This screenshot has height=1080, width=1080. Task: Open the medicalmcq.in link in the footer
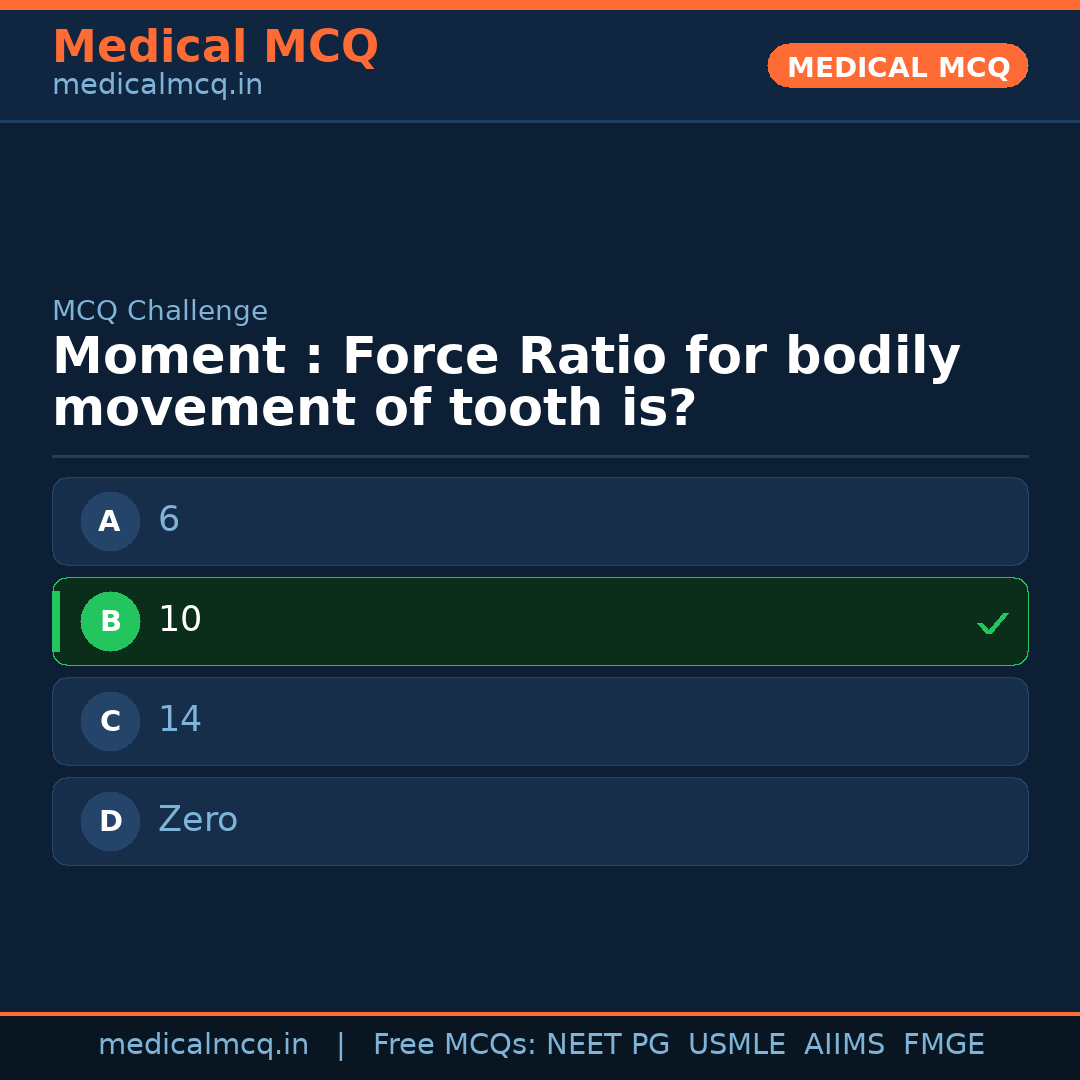click(203, 1045)
